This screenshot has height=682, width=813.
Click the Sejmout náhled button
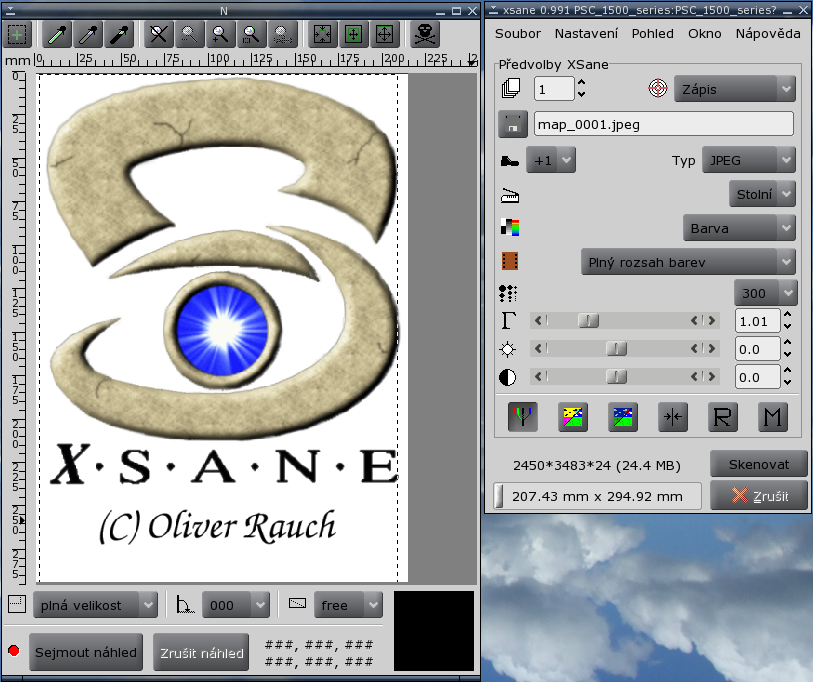point(86,652)
